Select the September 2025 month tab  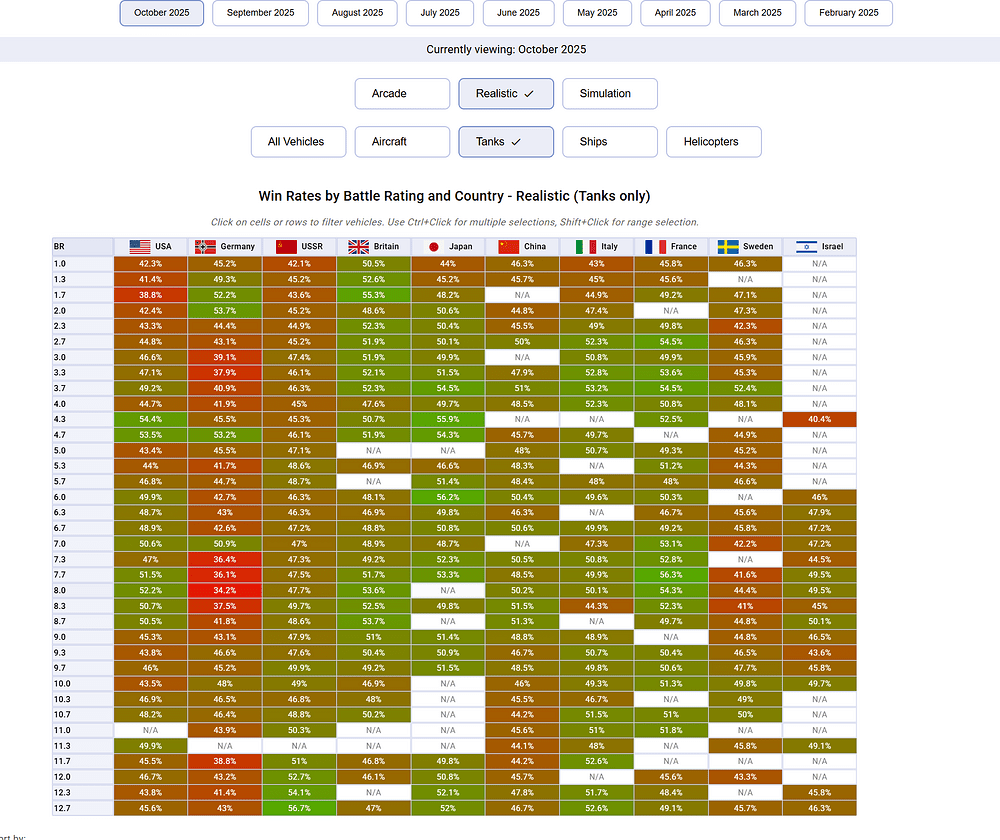click(260, 13)
